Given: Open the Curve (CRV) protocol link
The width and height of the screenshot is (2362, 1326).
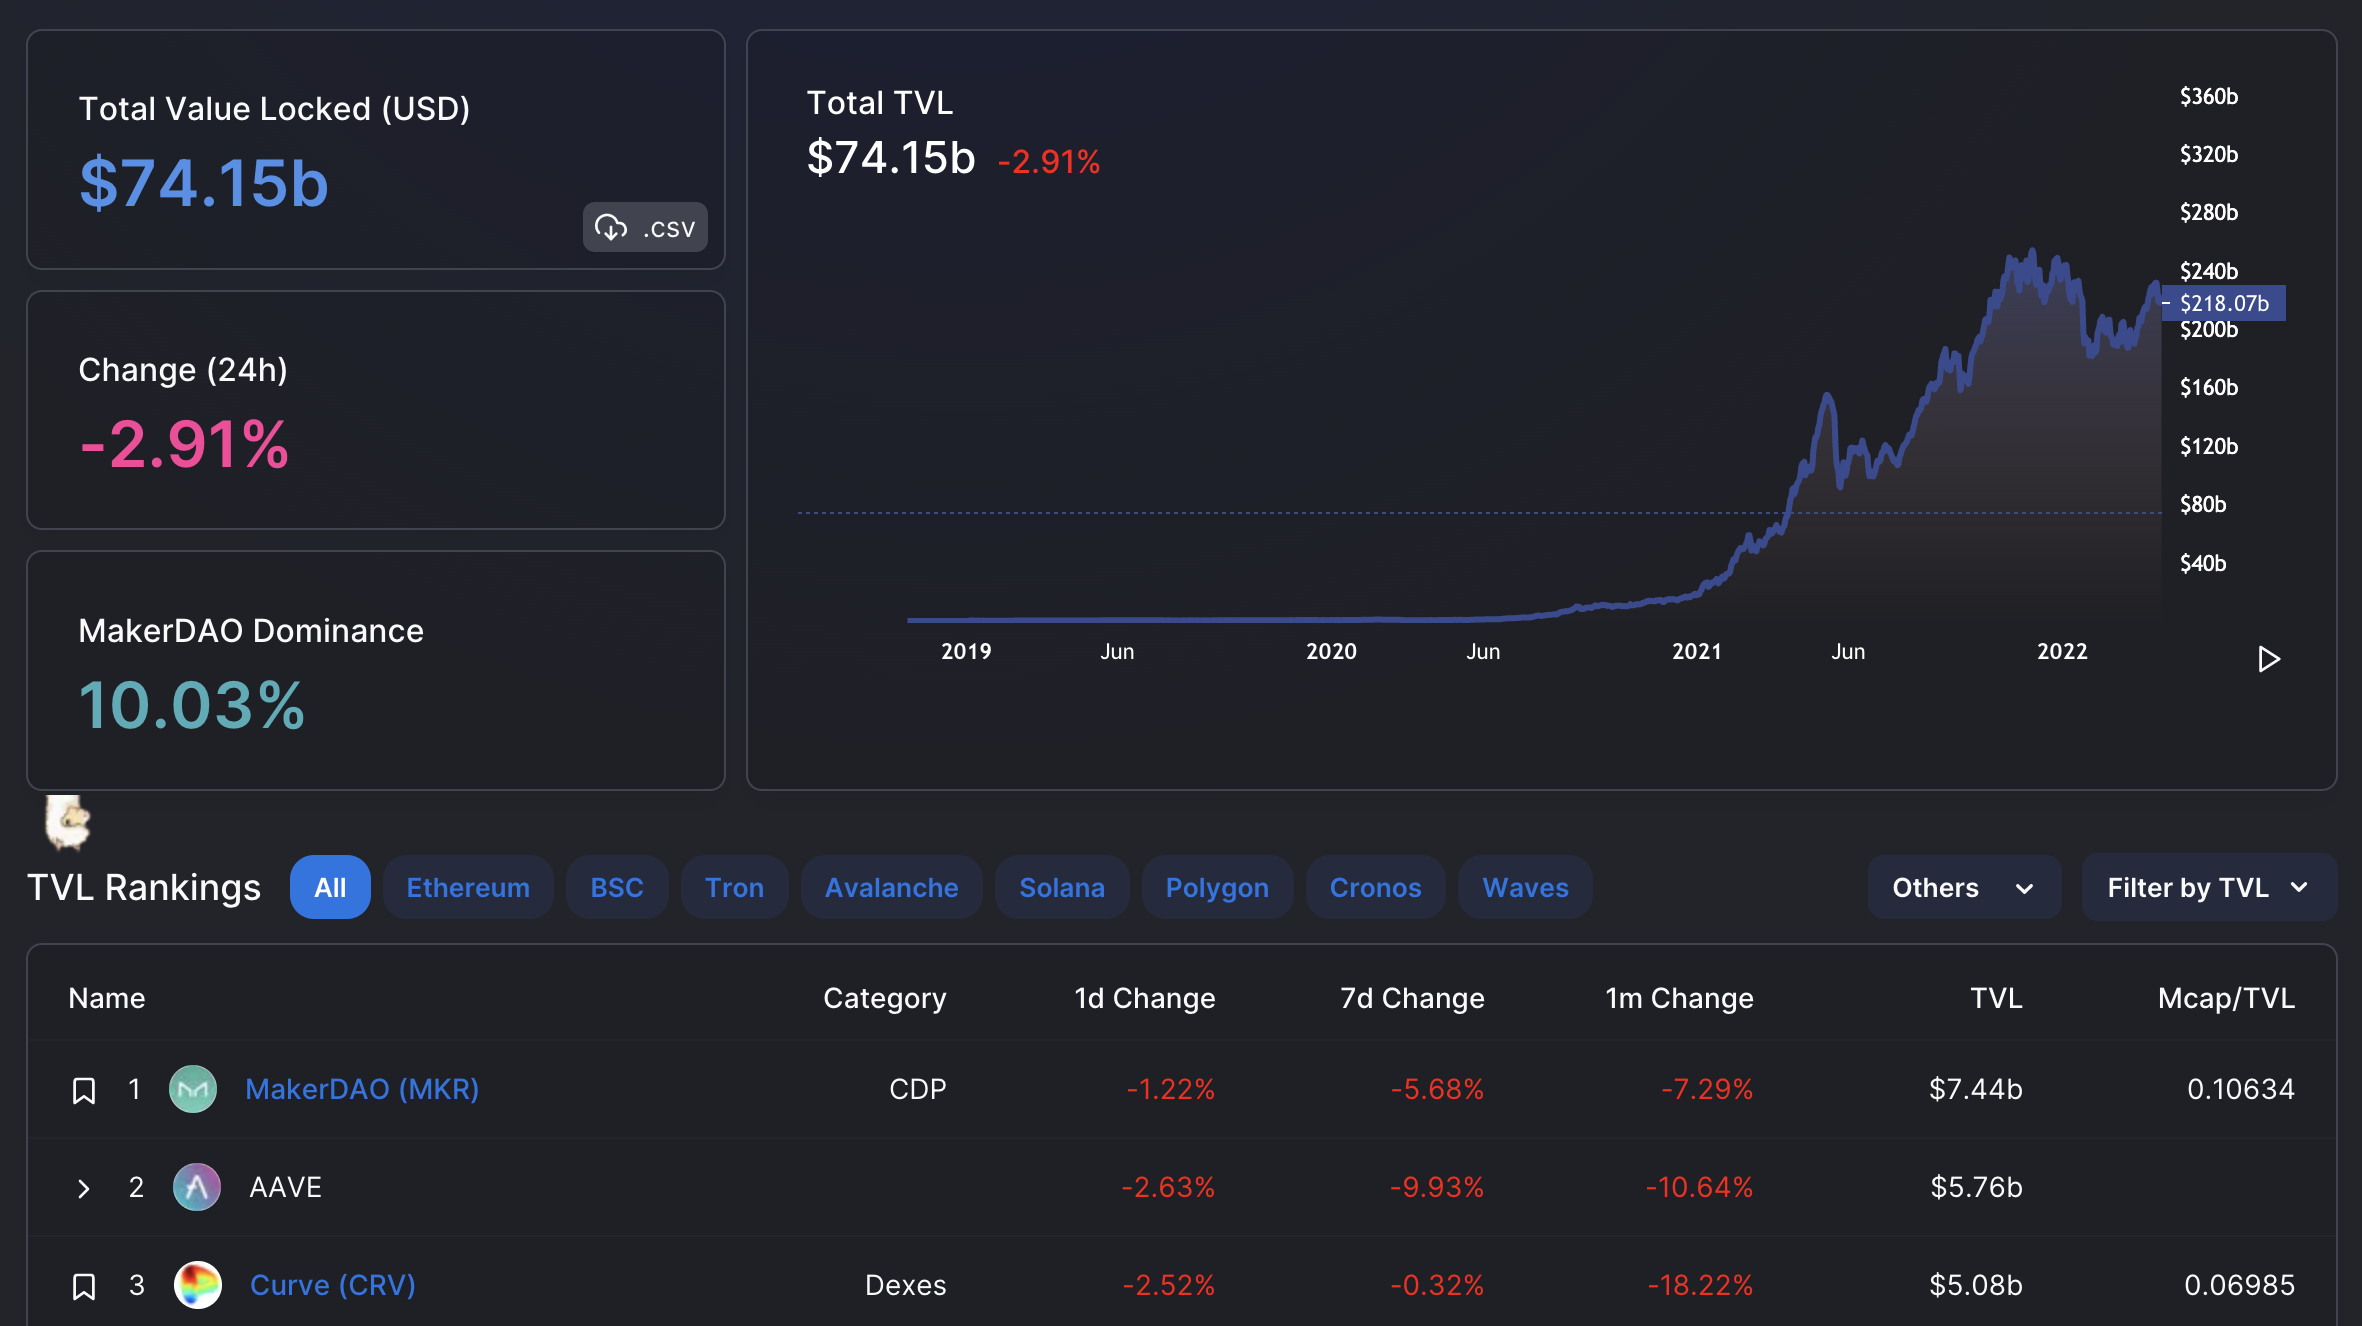Looking at the screenshot, I should [332, 1285].
